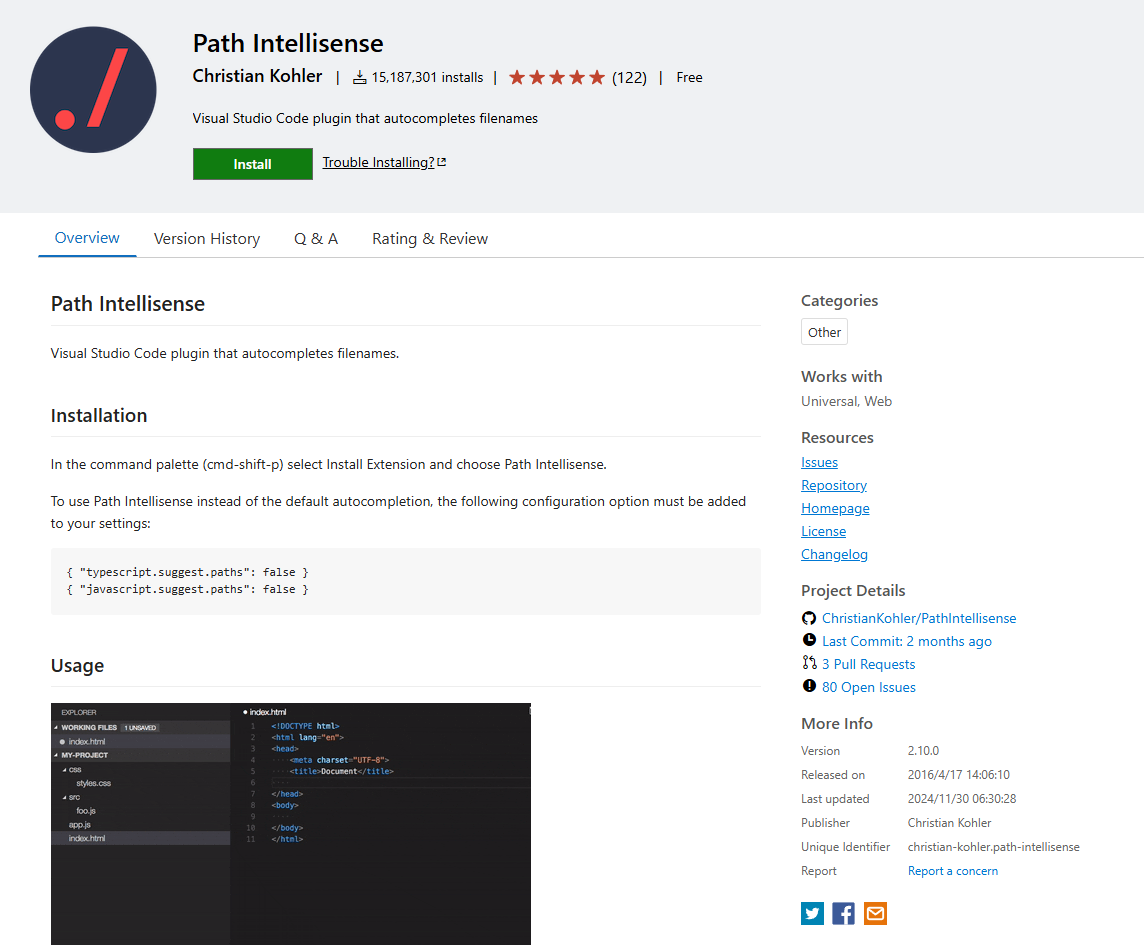Click the Path Intellisense page title
1144x945 pixels.
point(287,43)
